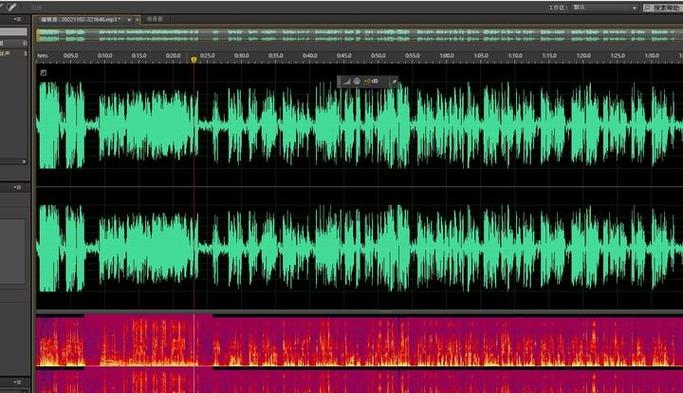Screen dimensions: 683x393
Task: Select the brush tool in top toolbar
Action: click(11, 7)
